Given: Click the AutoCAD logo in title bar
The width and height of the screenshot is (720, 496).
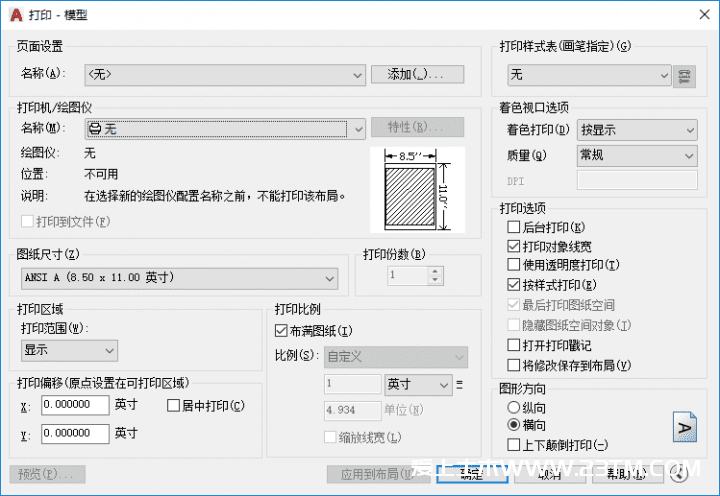Looking at the screenshot, I should tap(17, 15).
